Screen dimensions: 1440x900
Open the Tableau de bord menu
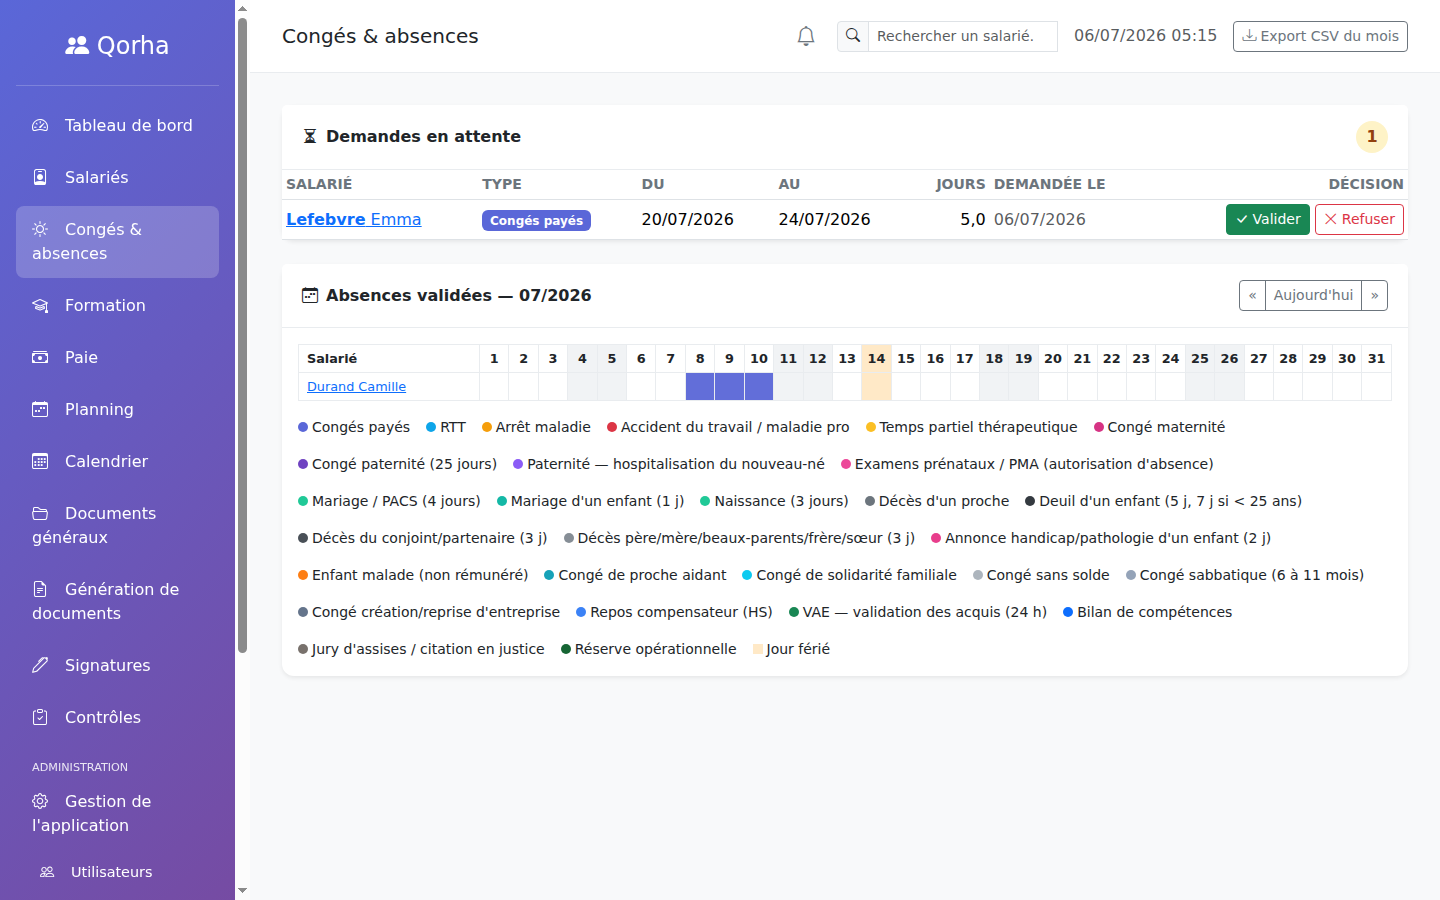point(117,125)
